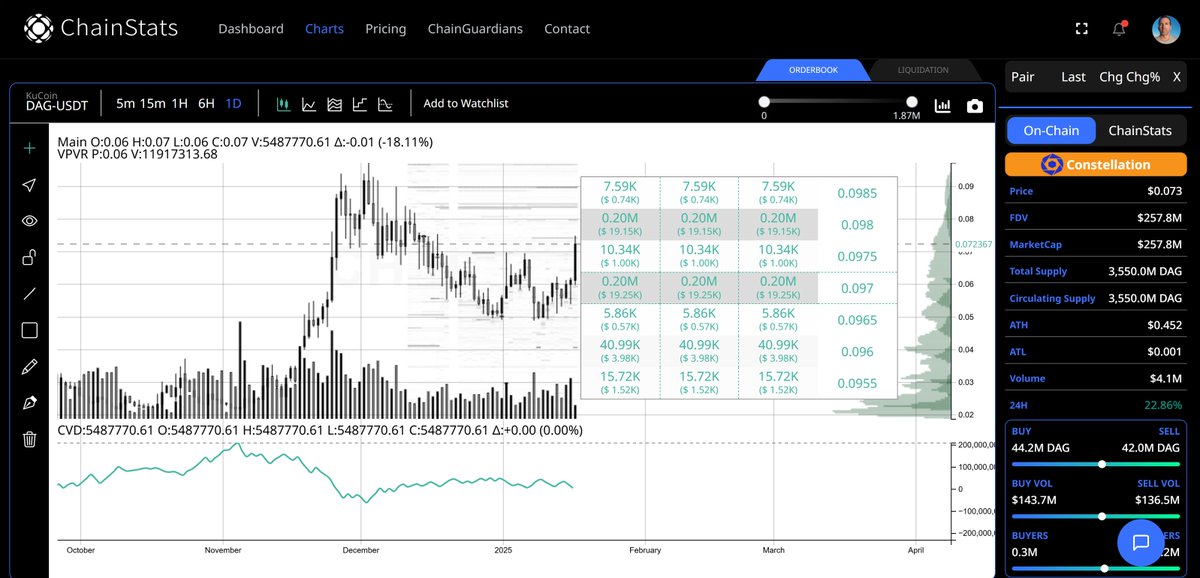Viewport: 1200px width, 578px height.
Task: Go to the Pricing page
Action: coord(386,29)
